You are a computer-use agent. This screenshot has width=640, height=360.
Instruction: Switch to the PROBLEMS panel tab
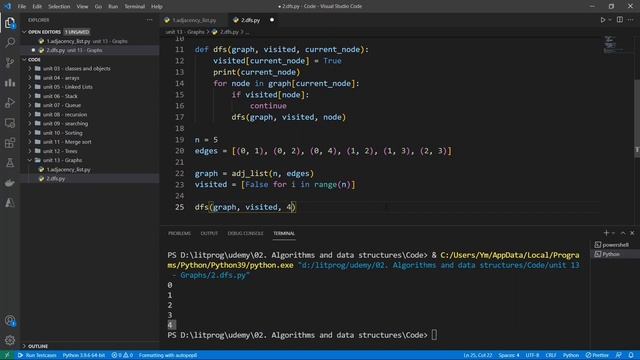pyautogui.click(x=179, y=233)
